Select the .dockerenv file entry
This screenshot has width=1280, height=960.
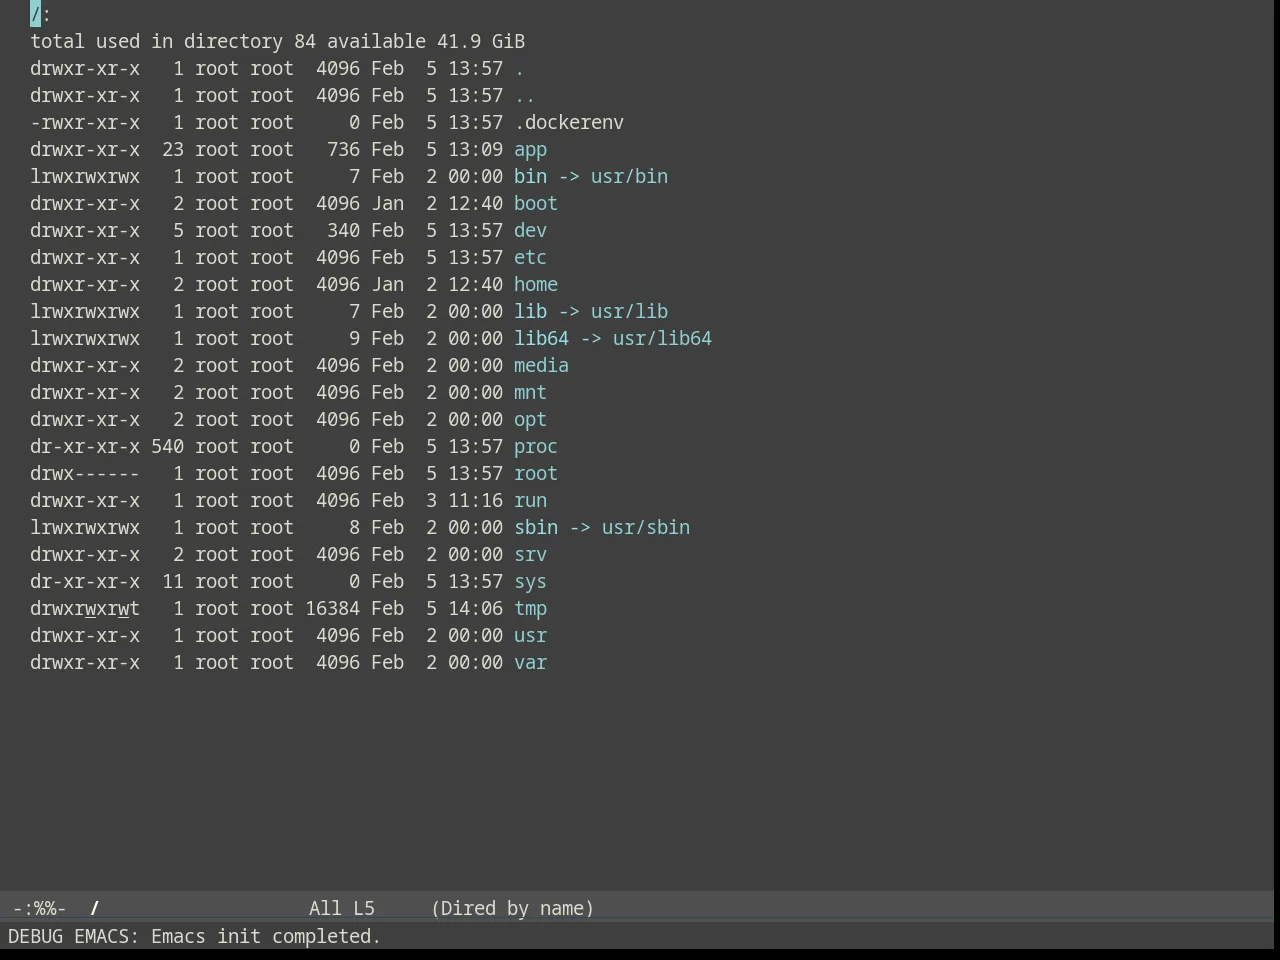(x=569, y=123)
